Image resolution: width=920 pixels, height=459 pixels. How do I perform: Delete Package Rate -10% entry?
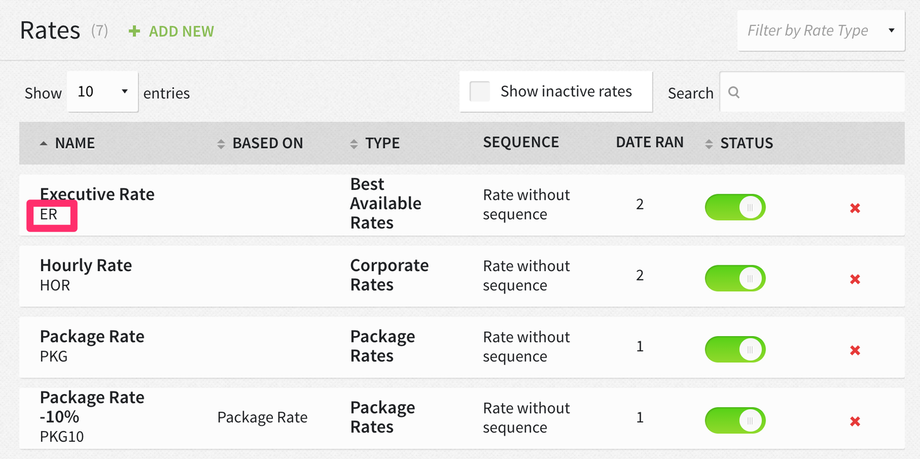855,421
